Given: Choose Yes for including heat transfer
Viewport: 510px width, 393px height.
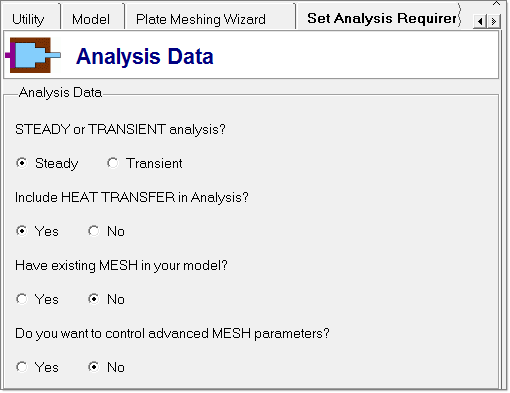Looking at the screenshot, I should coord(22,231).
